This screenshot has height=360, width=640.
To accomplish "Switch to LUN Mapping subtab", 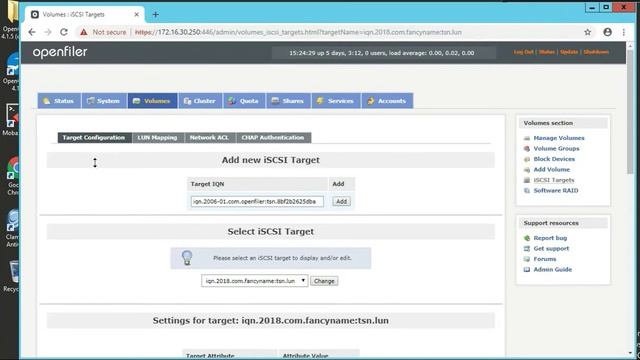I will pos(158,138).
